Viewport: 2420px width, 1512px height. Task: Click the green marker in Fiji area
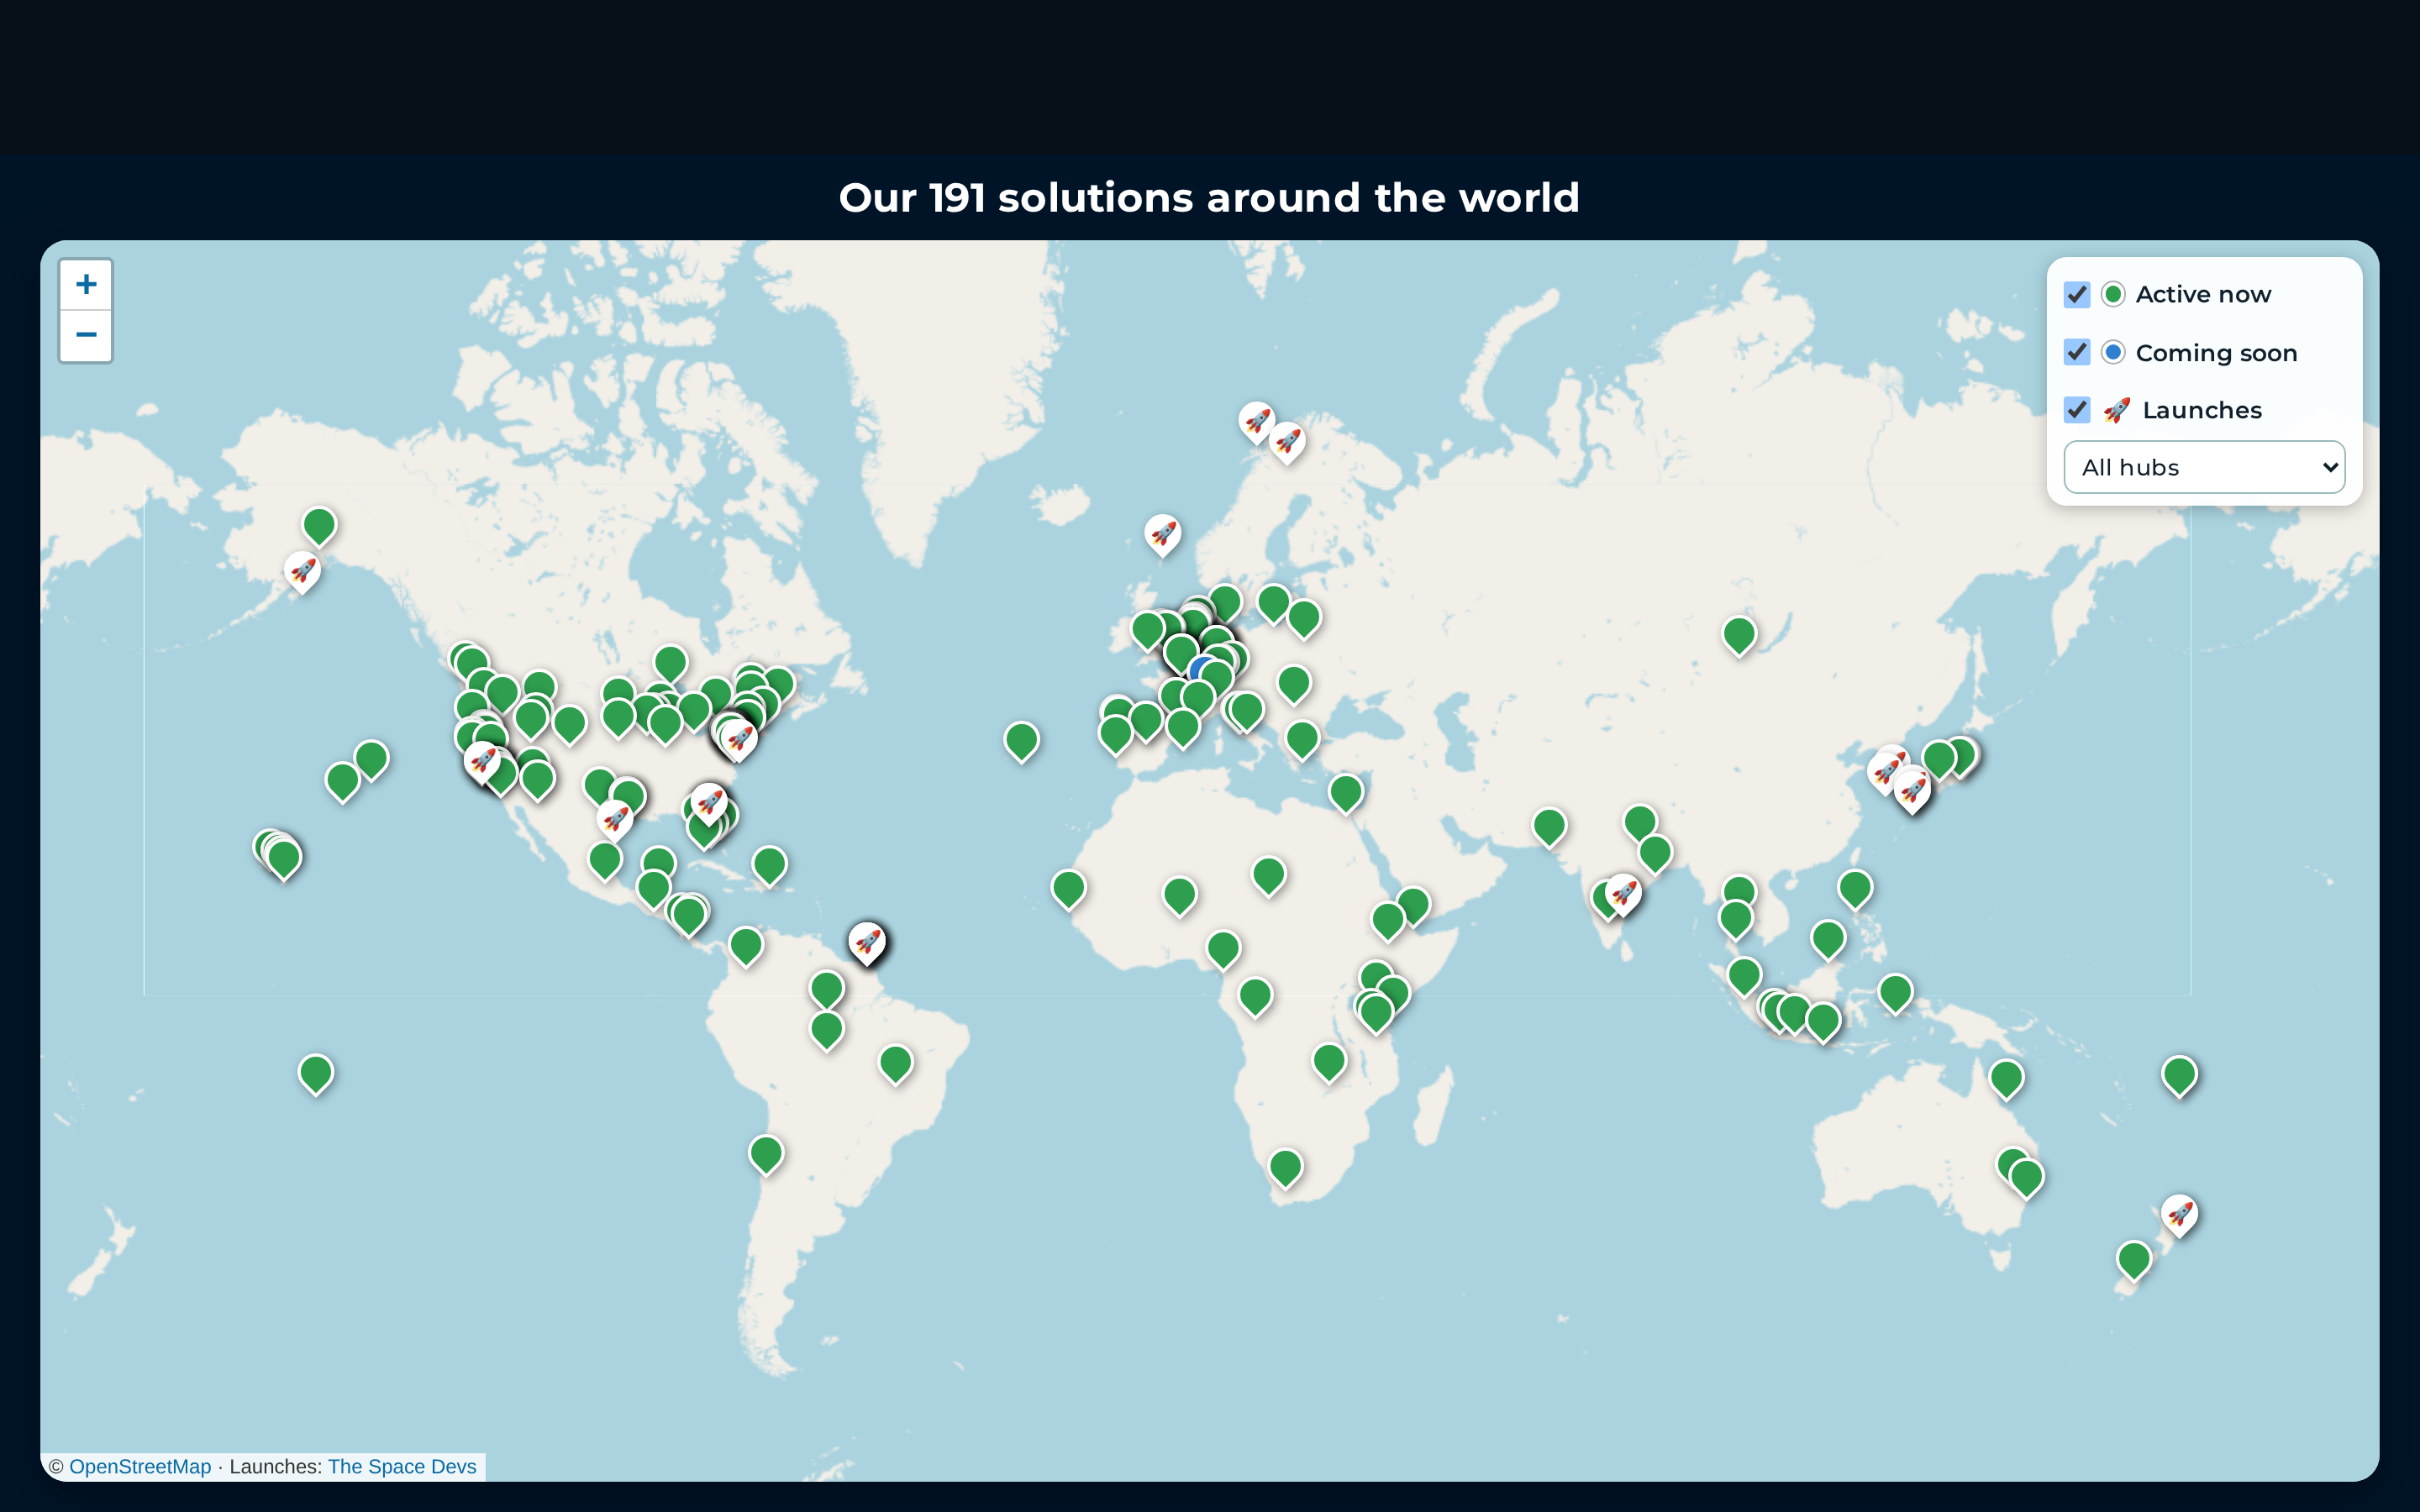tap(2179, 1077)
